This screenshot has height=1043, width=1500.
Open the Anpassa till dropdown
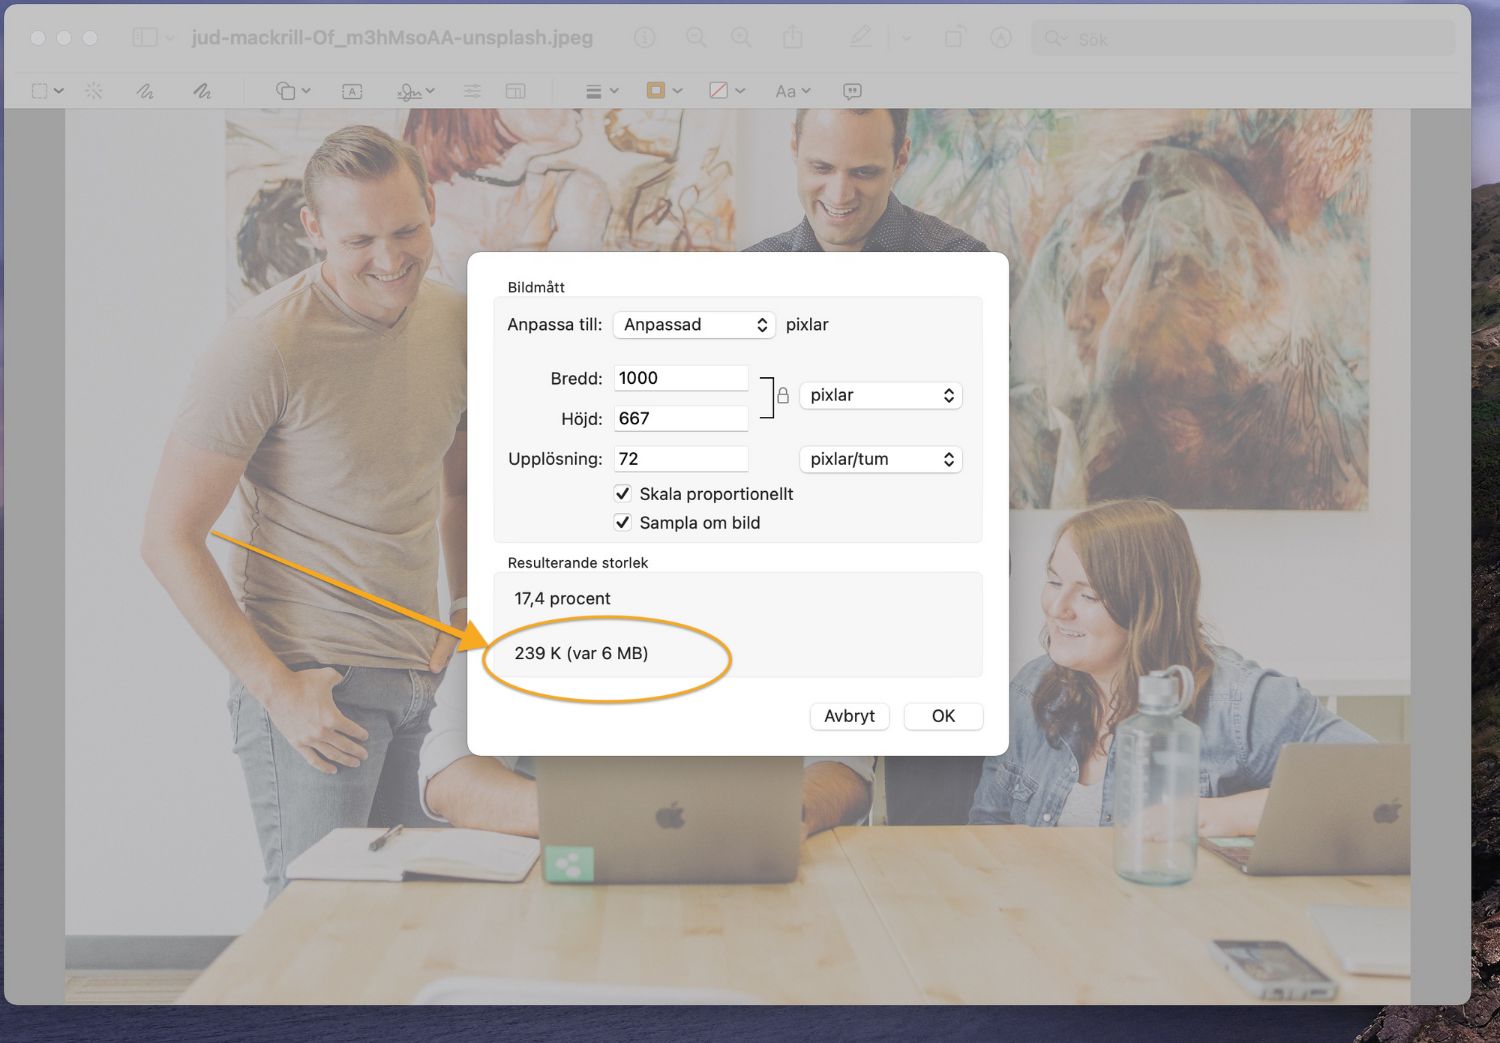694,325
